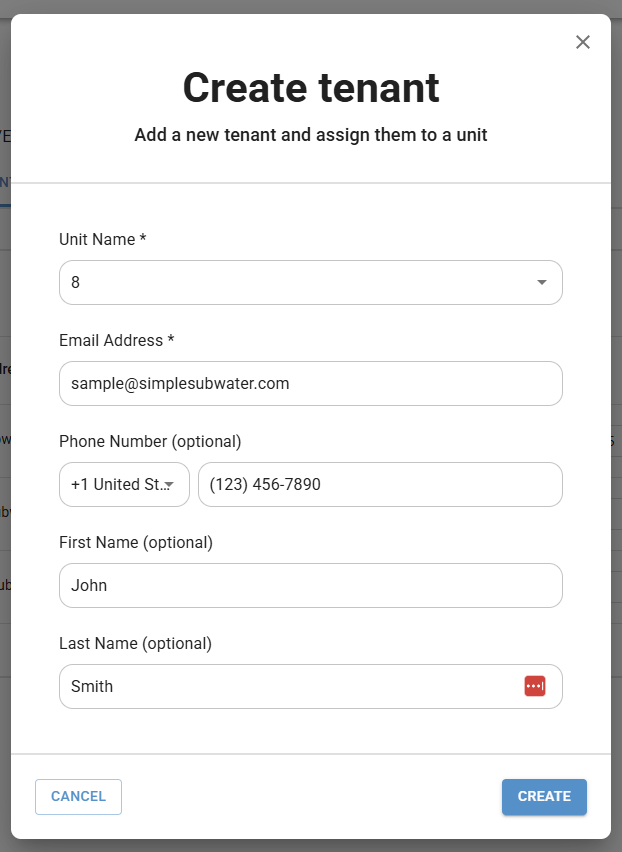Open the Unit Name selector showing 8

click(x=311, y=283)
